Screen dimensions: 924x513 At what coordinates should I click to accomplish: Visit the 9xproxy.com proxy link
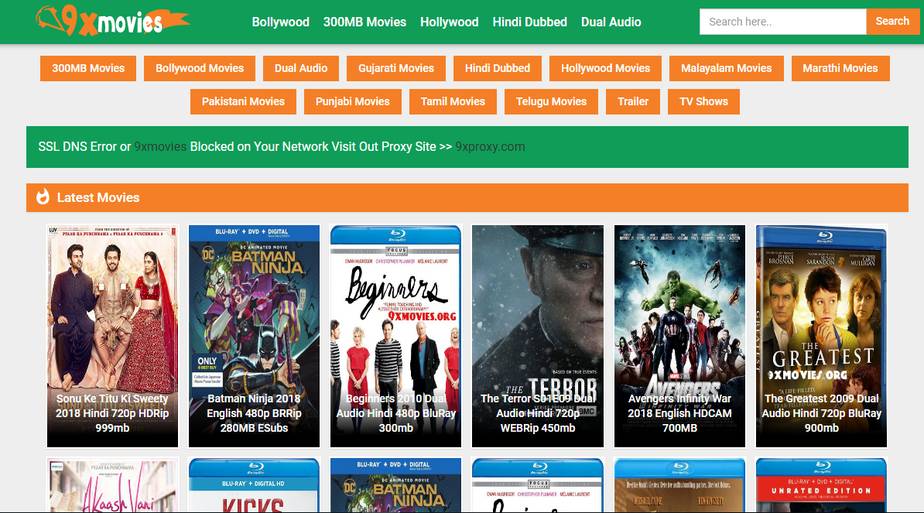[490, 147]
